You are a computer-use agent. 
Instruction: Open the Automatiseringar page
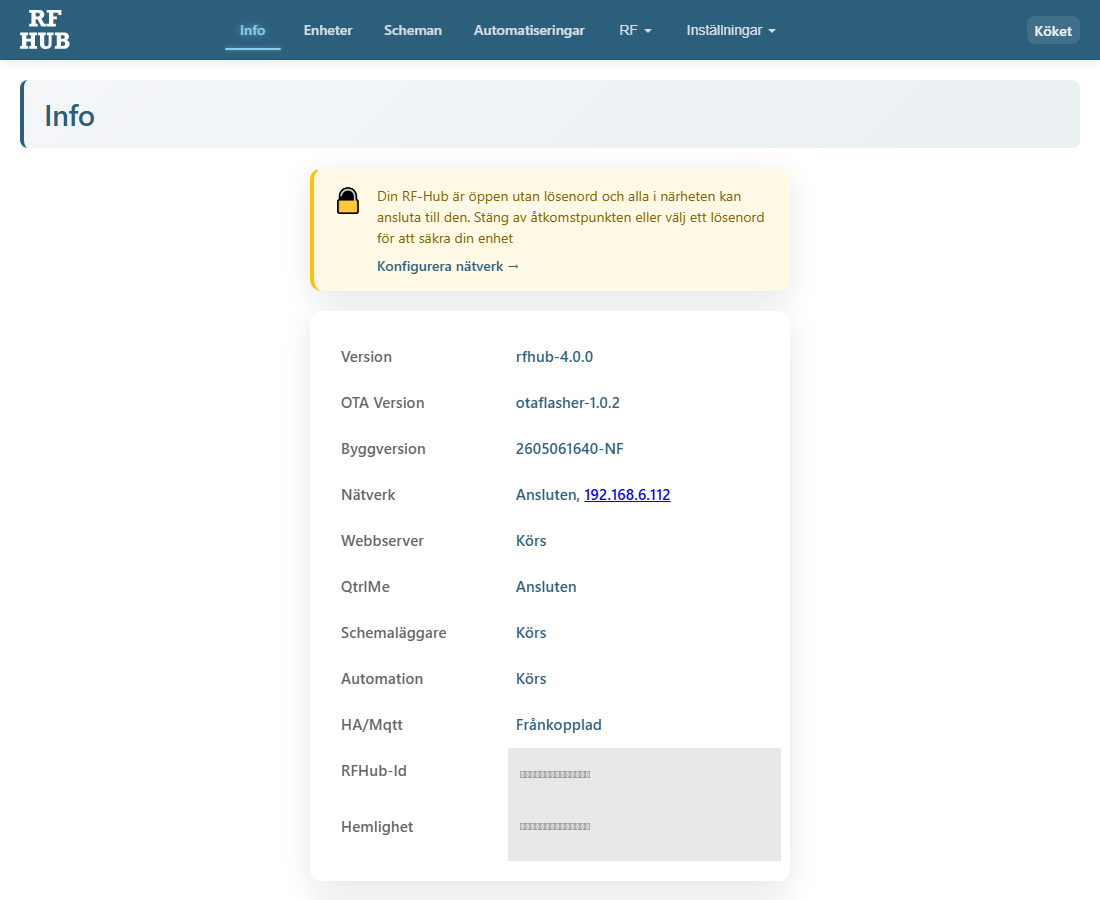529,30
